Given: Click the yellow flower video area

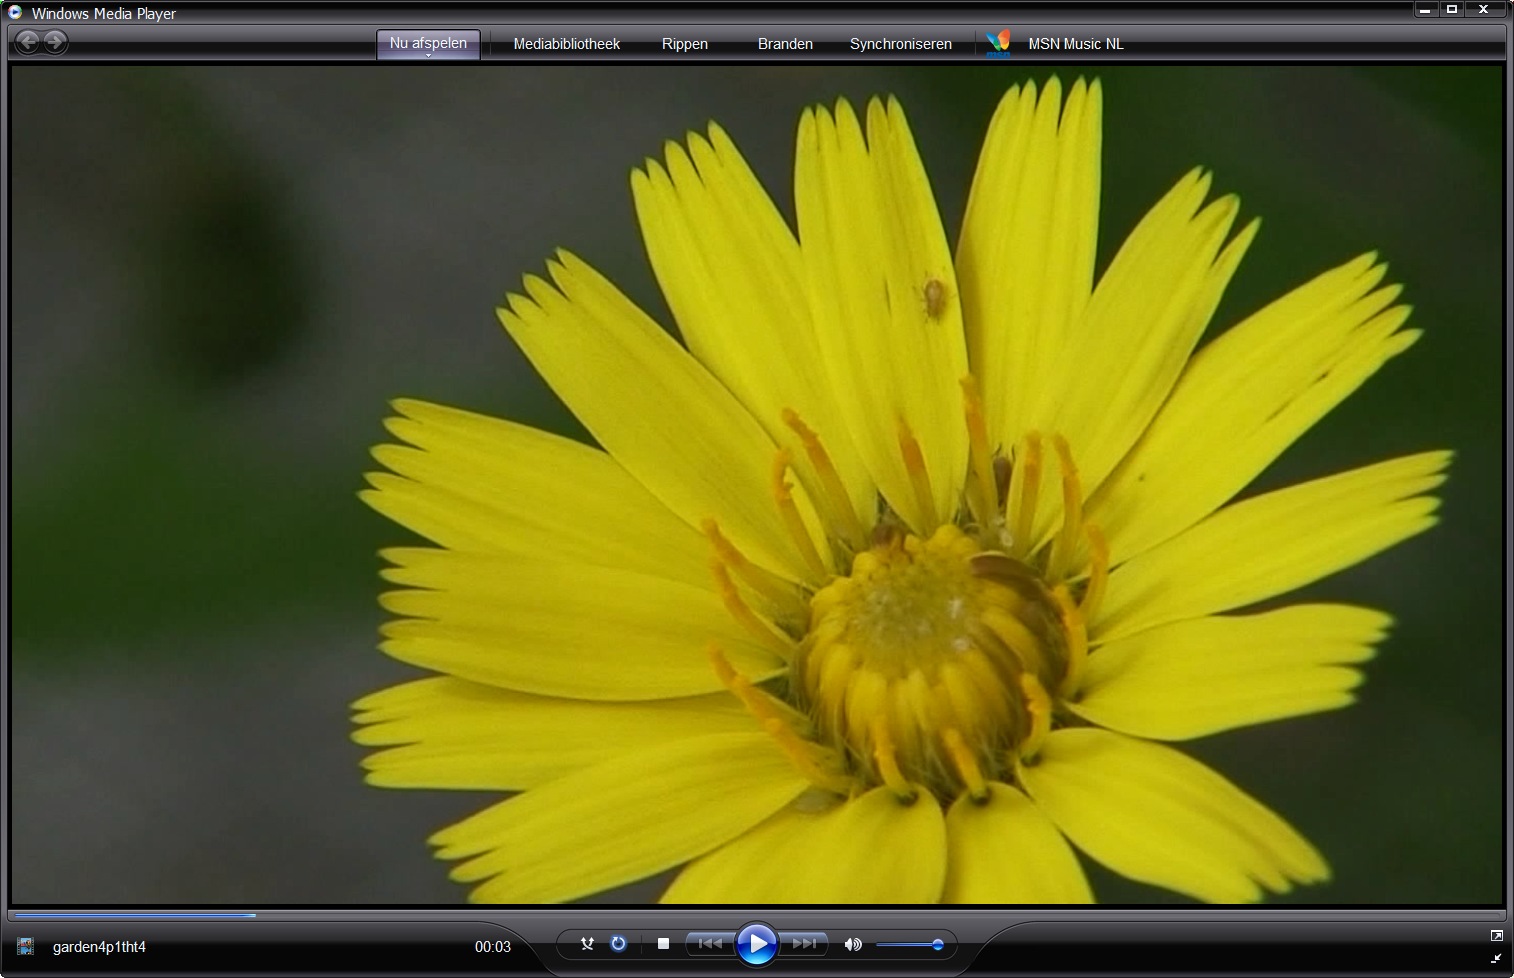Looking at the screenshot, I should point(757,485).
